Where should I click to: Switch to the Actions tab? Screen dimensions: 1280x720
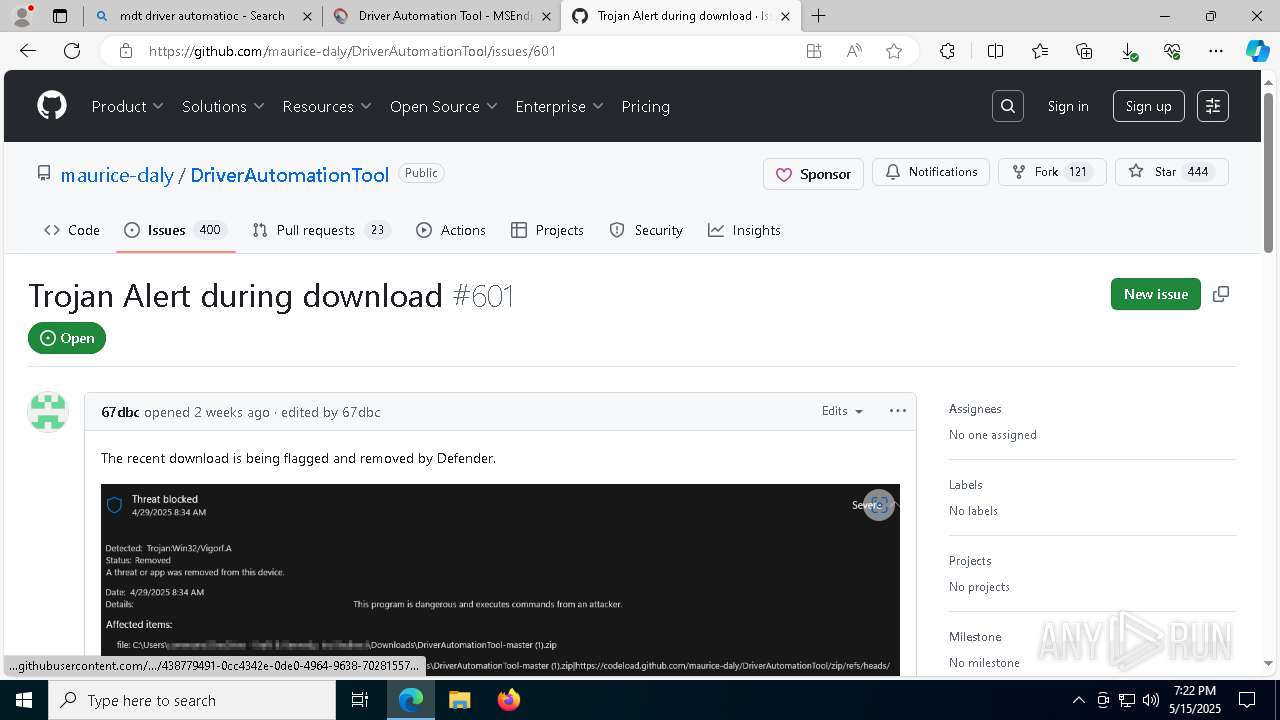click(x=451, y=230)
